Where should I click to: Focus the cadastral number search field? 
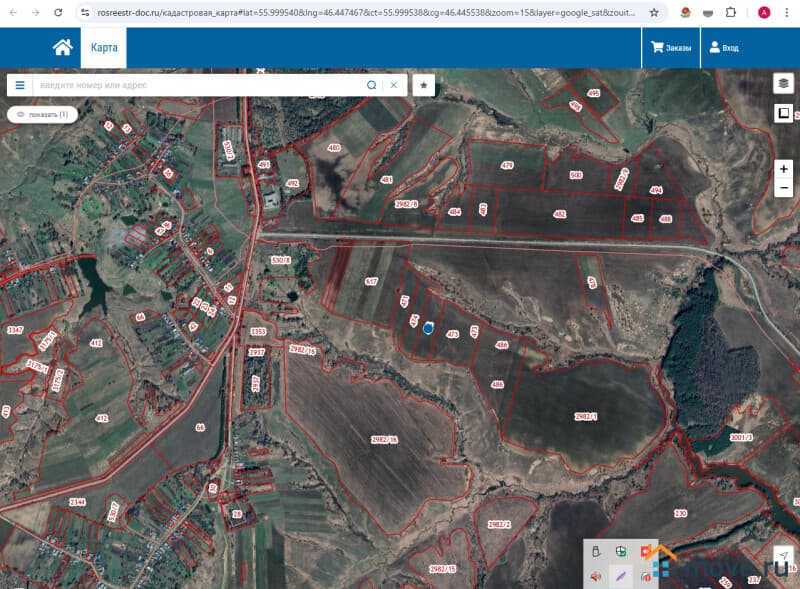(x=198, y=85)
